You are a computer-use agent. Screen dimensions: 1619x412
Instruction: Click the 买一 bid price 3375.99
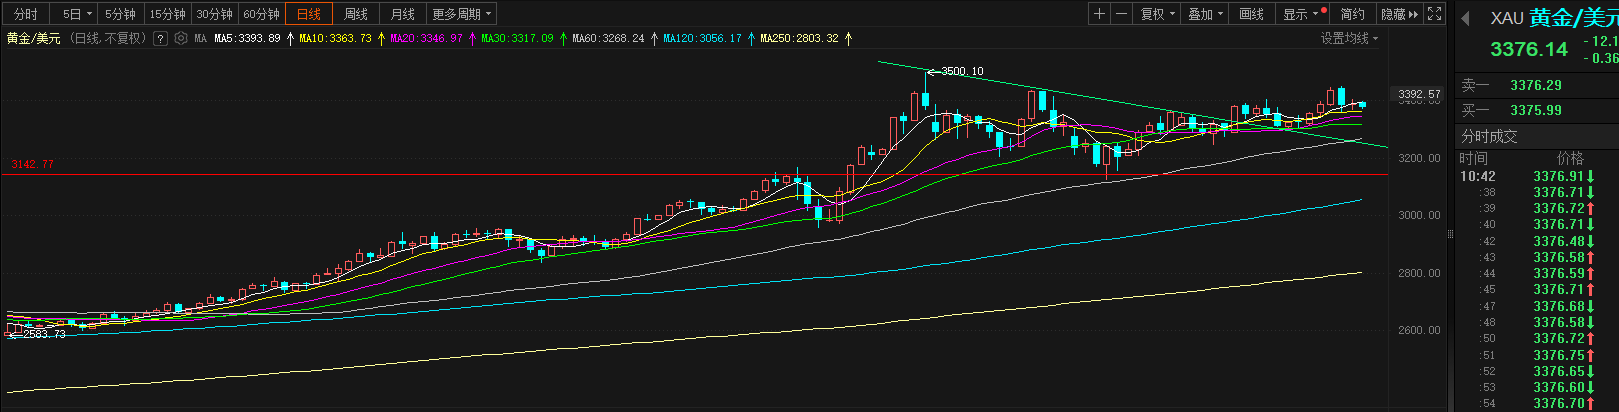coord(1536,110)
